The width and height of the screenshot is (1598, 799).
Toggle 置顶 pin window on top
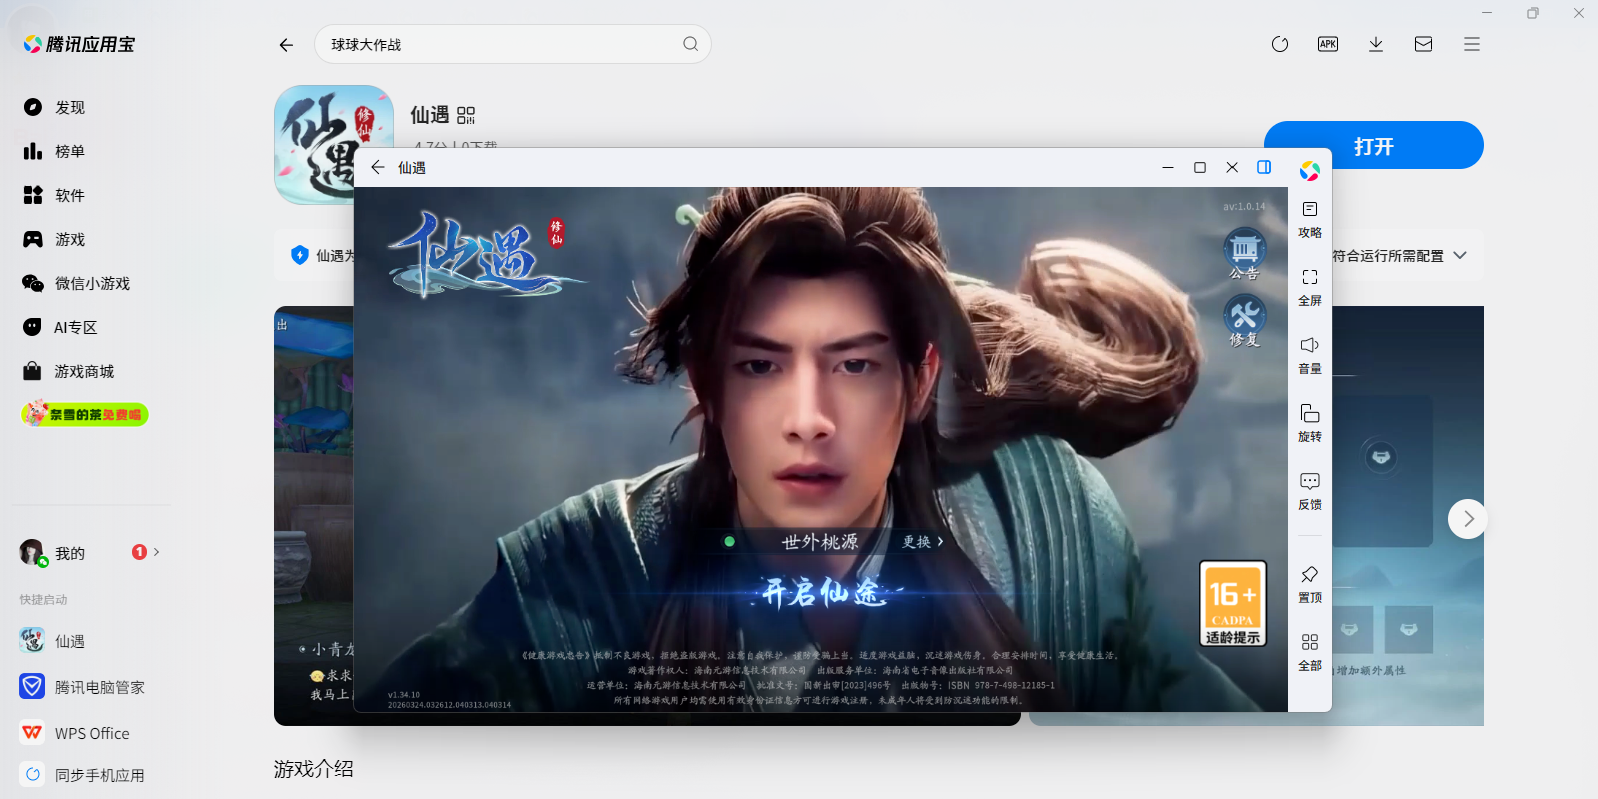tap(1309, 583)
